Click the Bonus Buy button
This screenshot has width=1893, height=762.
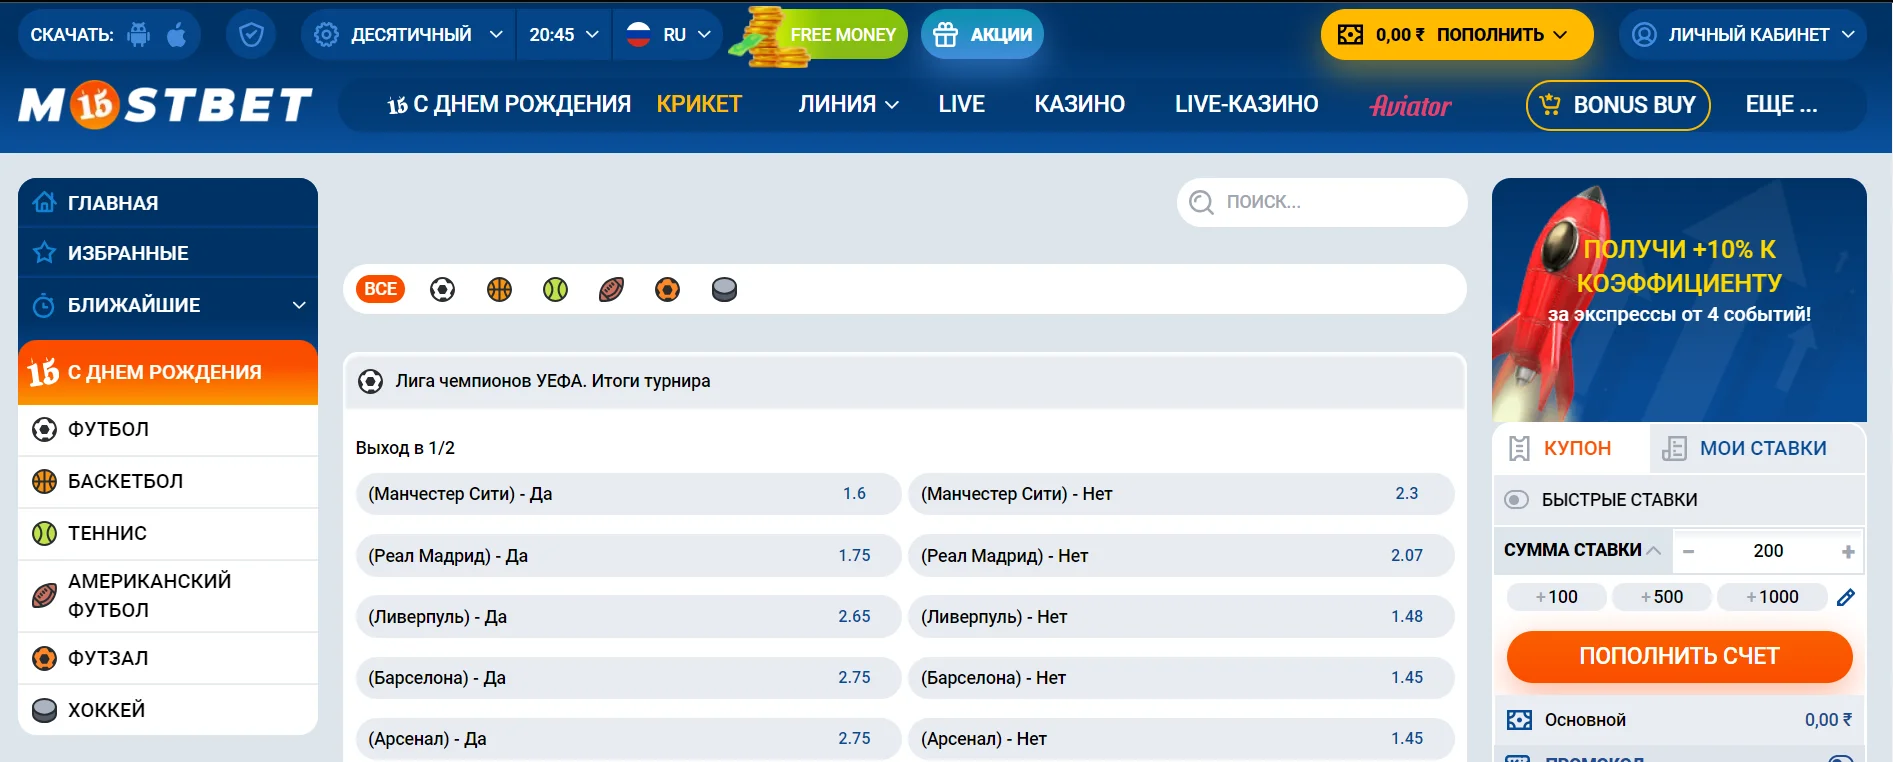coord(1617,105)
